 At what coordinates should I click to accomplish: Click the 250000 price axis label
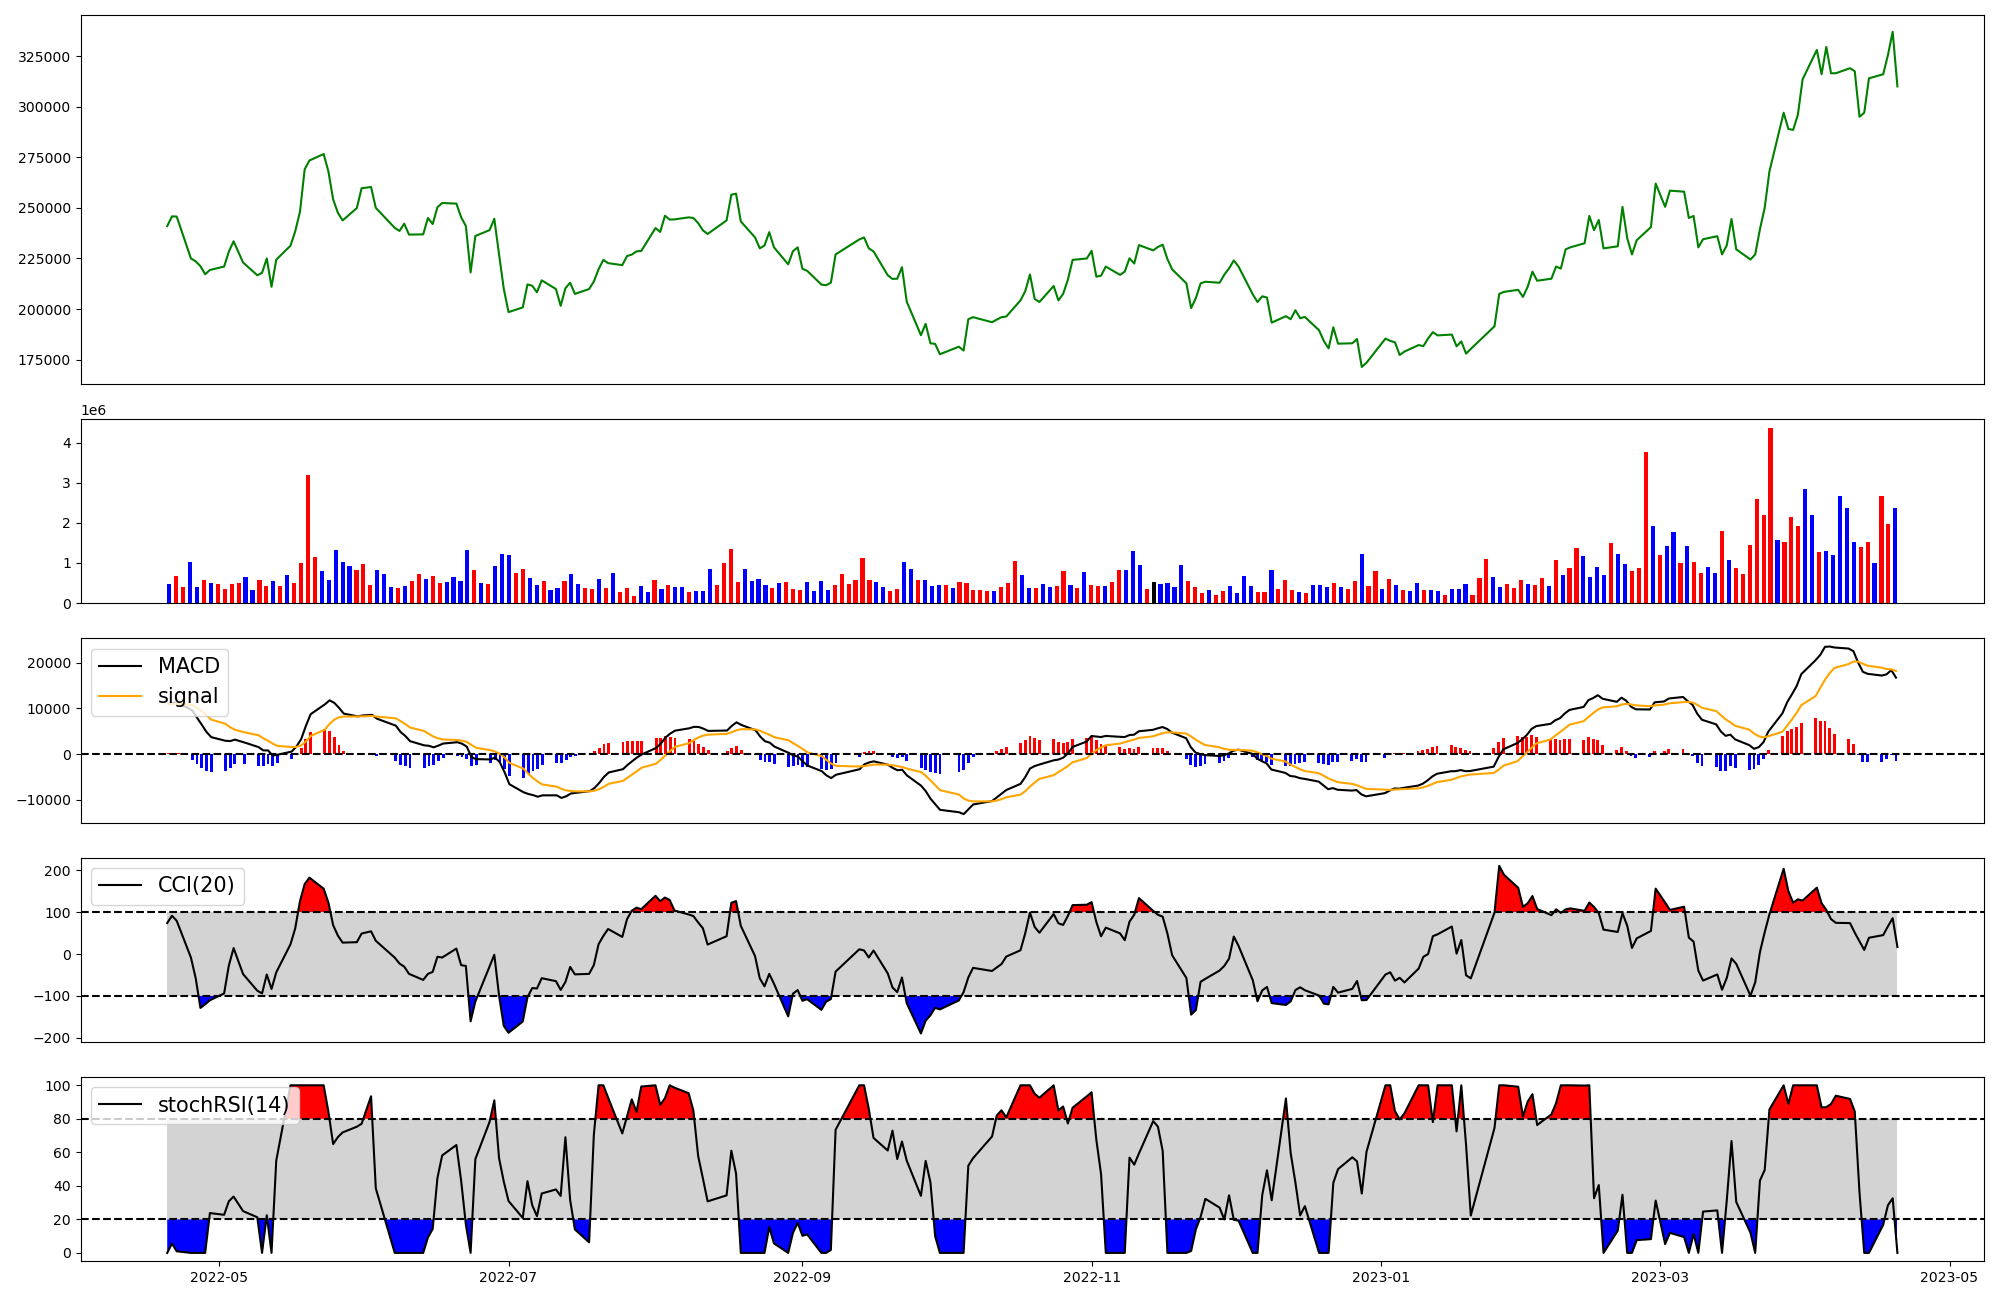click(44, 208)
